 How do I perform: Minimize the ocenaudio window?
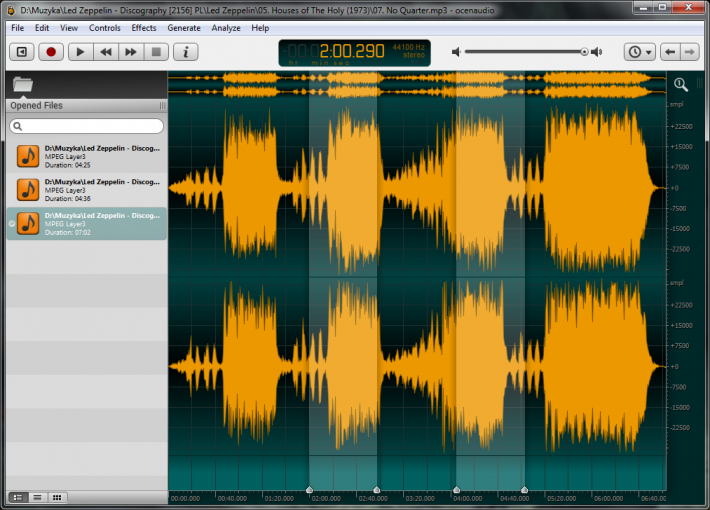[x=643, y=7]
